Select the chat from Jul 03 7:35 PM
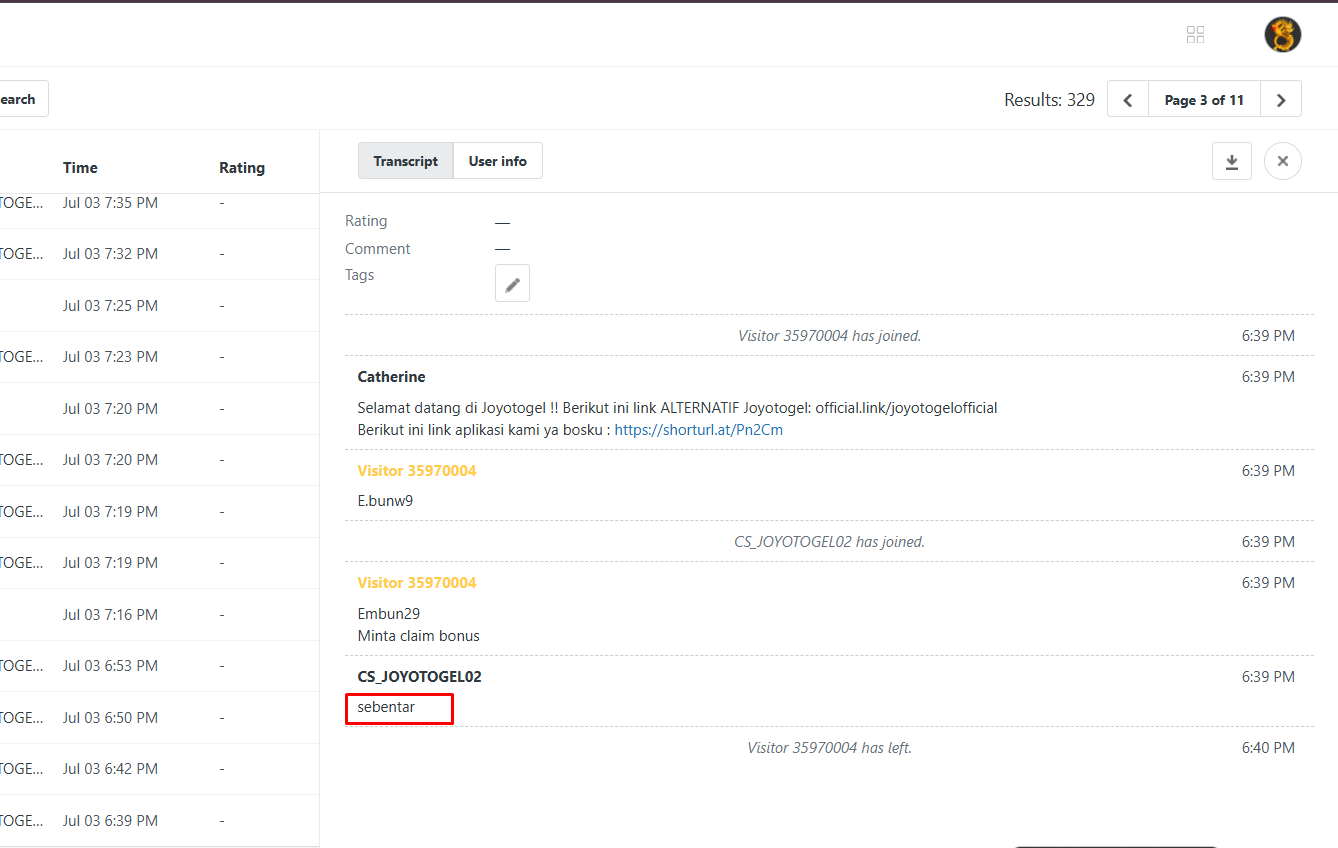 (x=160, y=206)
